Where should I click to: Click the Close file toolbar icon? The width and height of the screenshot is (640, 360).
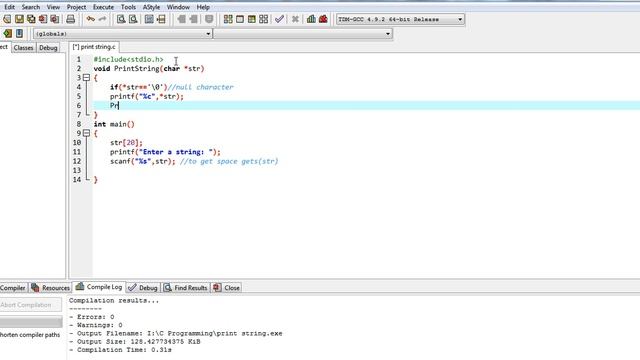coord(43,19)
